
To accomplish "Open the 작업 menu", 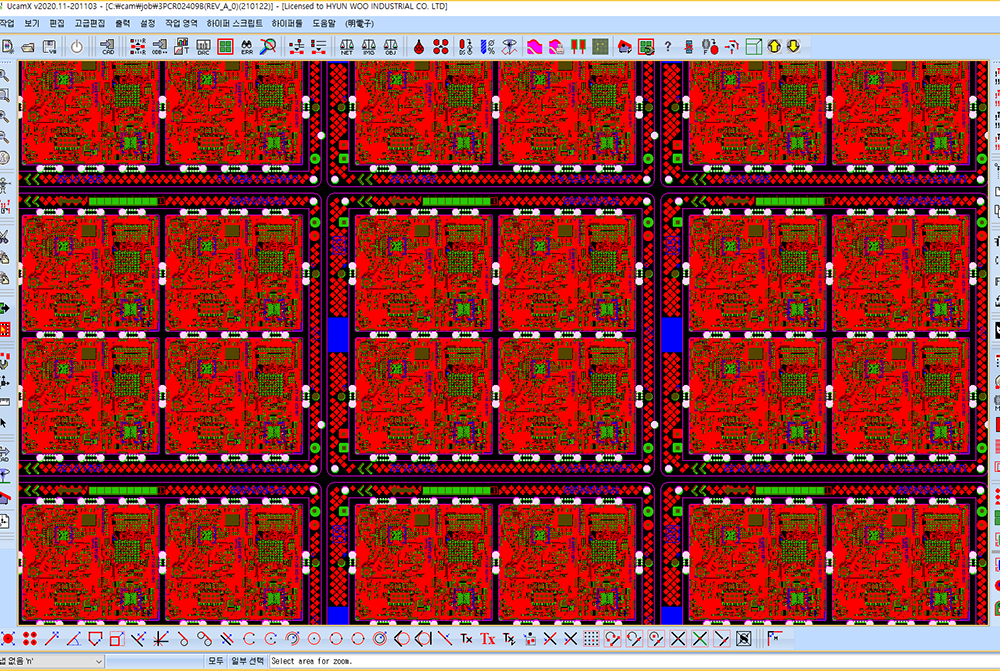I will pyautogui.click(x=7, y=24).
